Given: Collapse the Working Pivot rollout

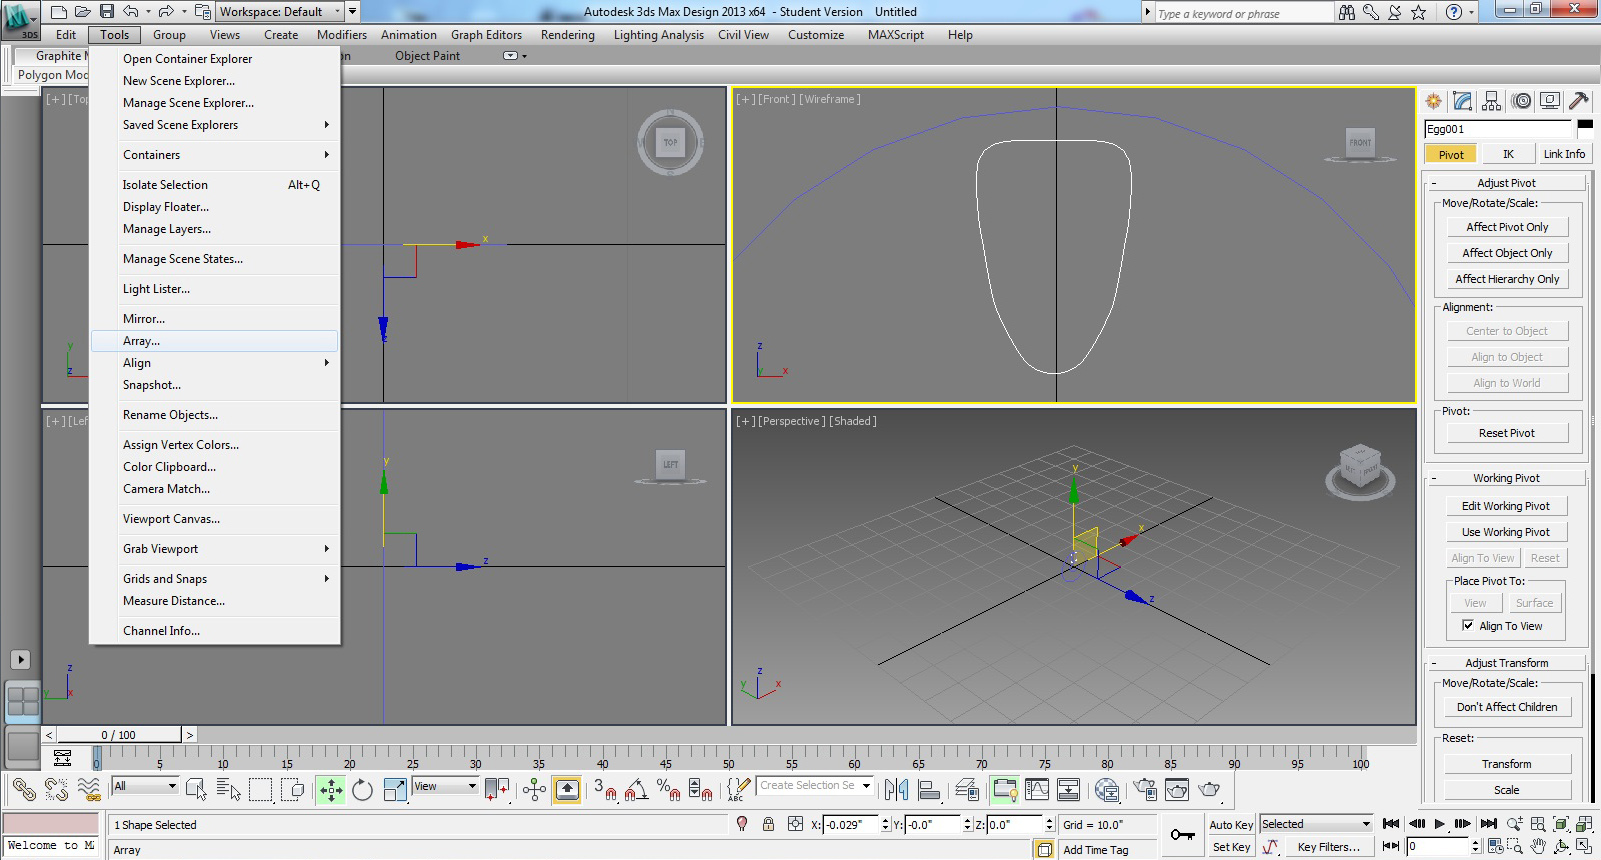Looking at the screenshot, I should pyautogui.click(x=1506, y=478).
